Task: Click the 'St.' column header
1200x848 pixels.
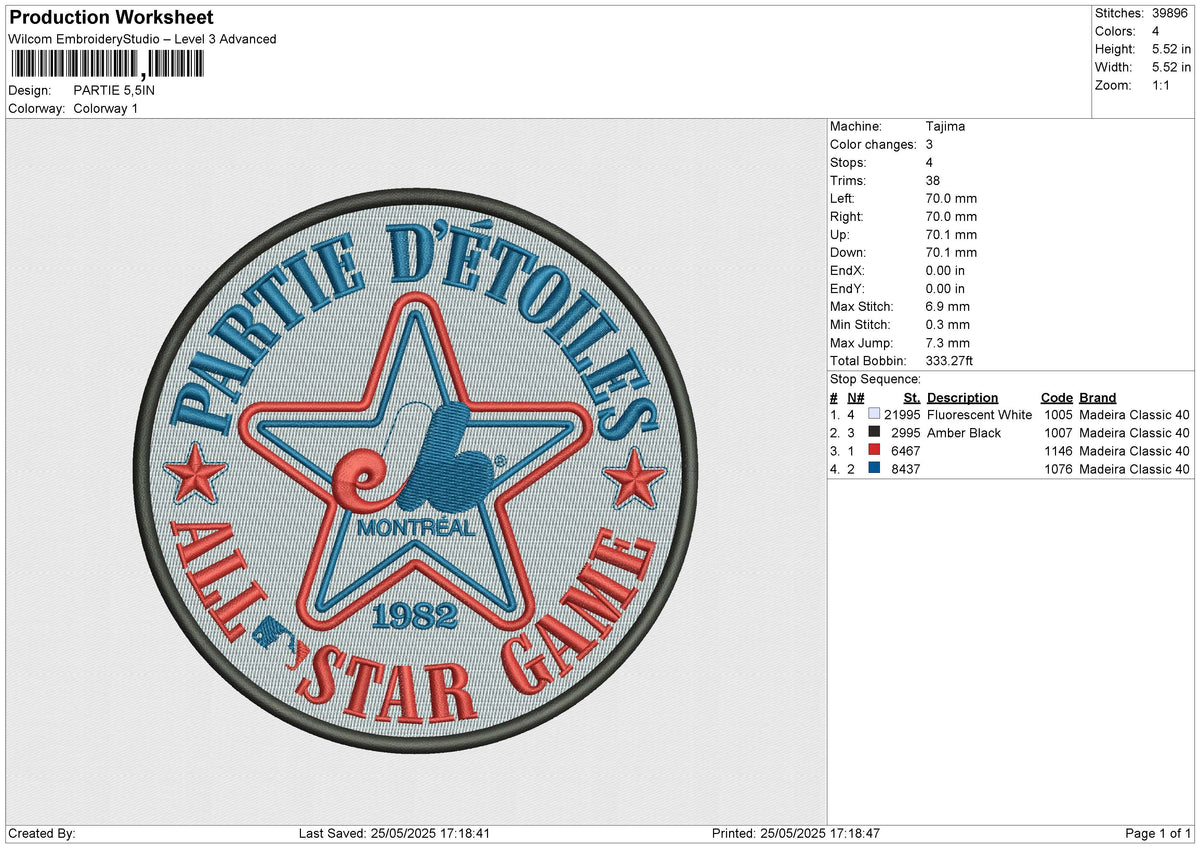Action: pos(912,397)
